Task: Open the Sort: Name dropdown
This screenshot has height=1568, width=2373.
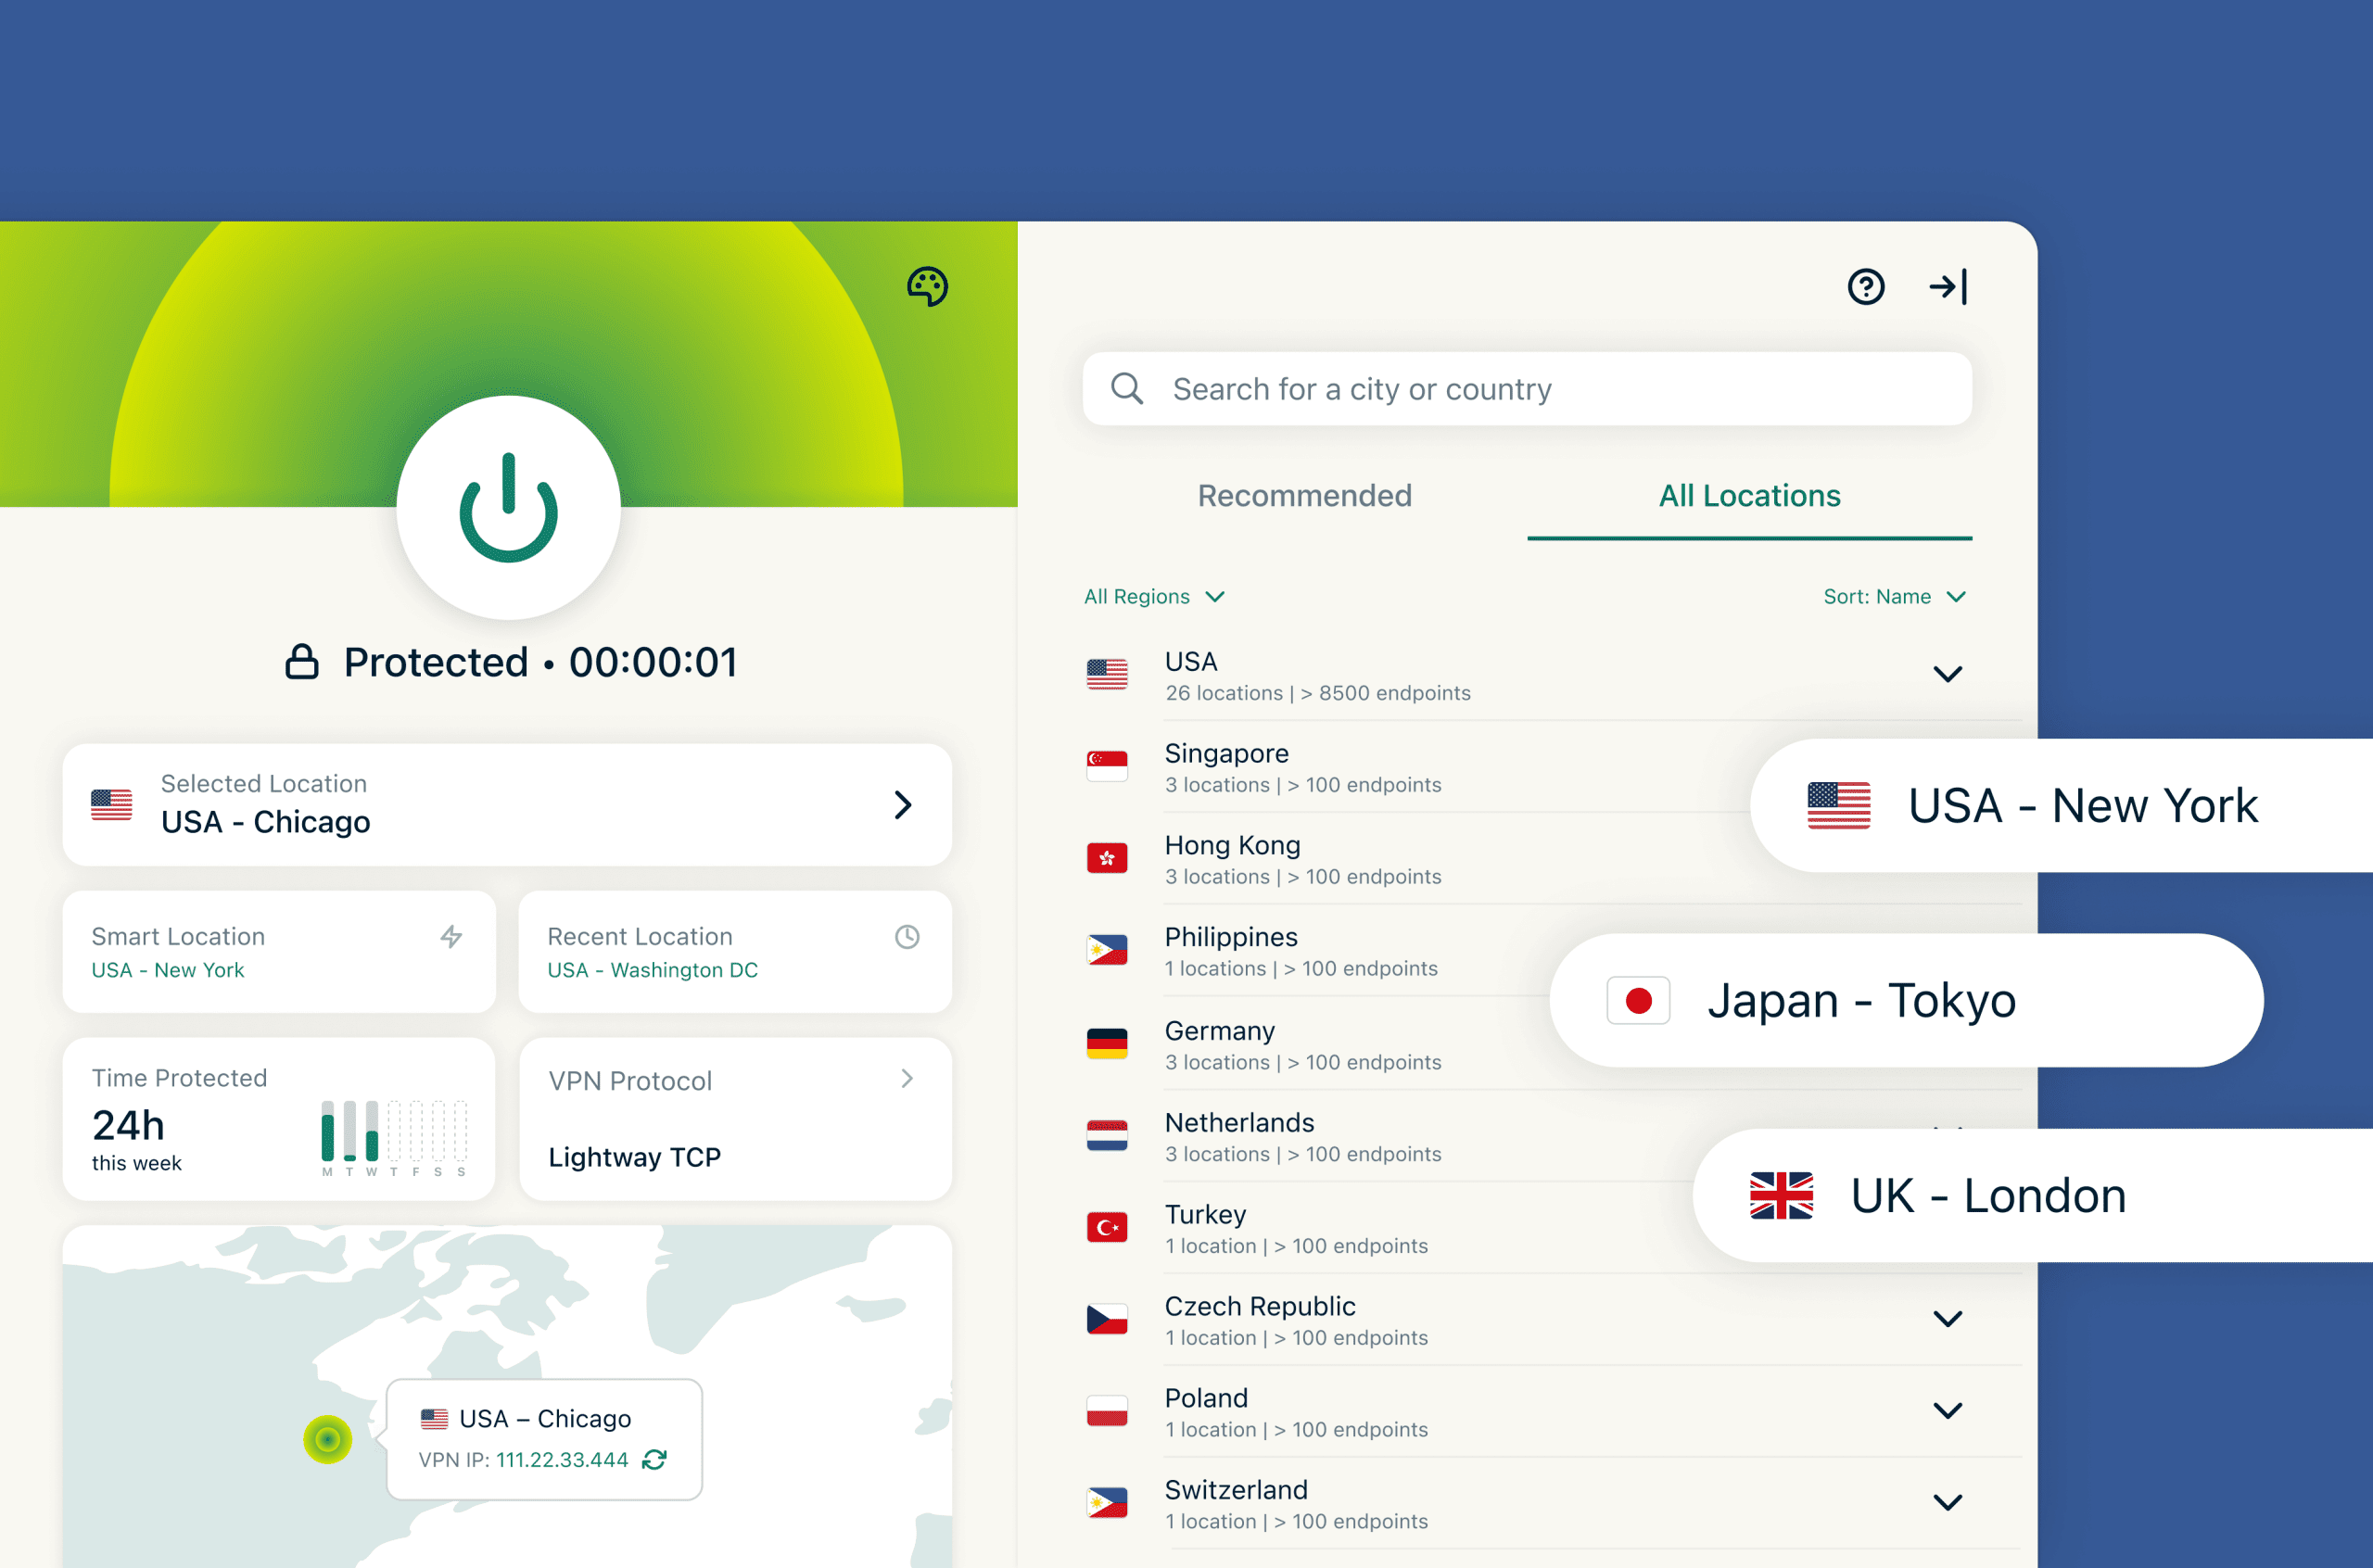Action: (x=1894, y=596)
